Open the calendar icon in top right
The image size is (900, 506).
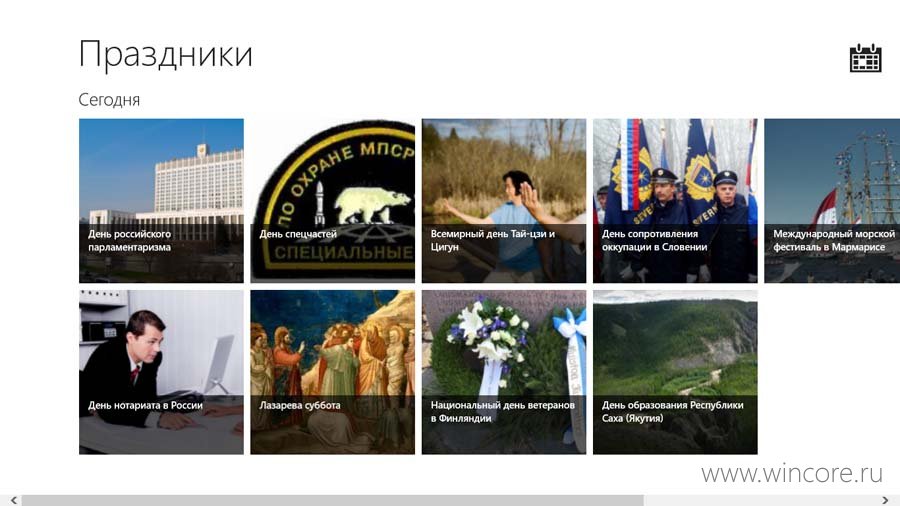pyautogui.click(x=865, y=58)
